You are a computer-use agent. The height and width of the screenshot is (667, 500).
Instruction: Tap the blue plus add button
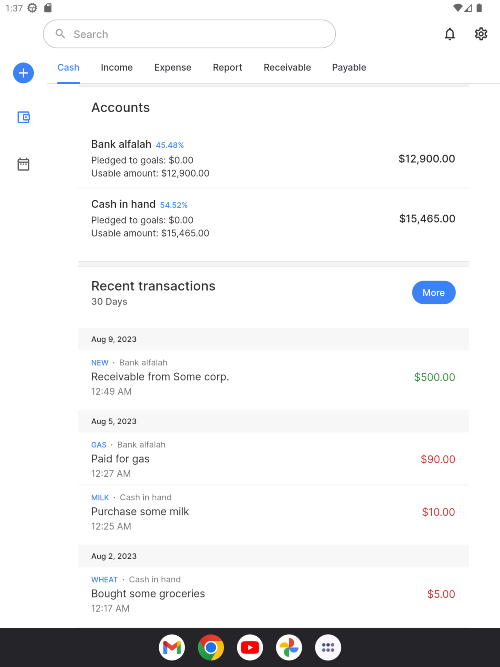23,73
